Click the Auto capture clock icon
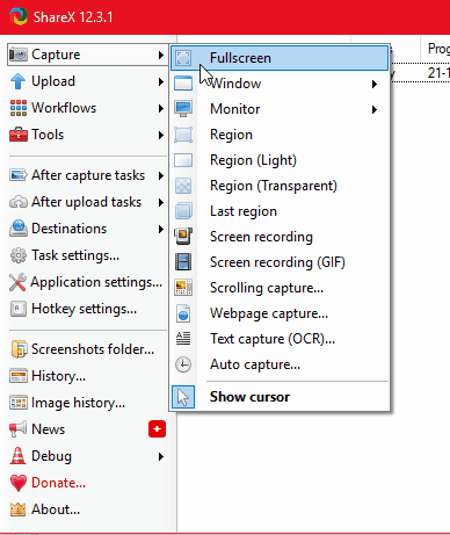This screenshot has height=535, width=450. point(183,364)
